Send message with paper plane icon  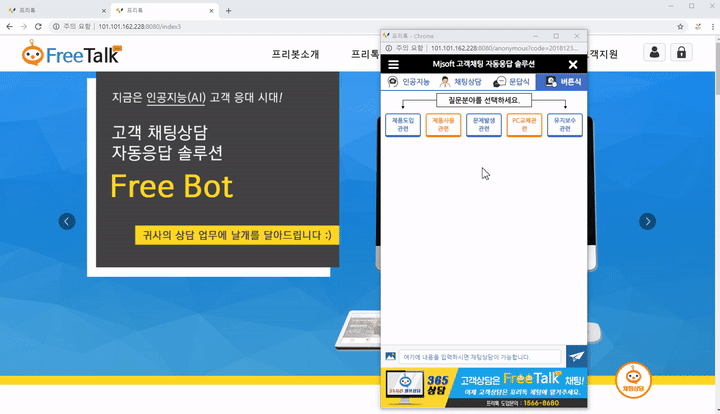[x=577, y=356]
